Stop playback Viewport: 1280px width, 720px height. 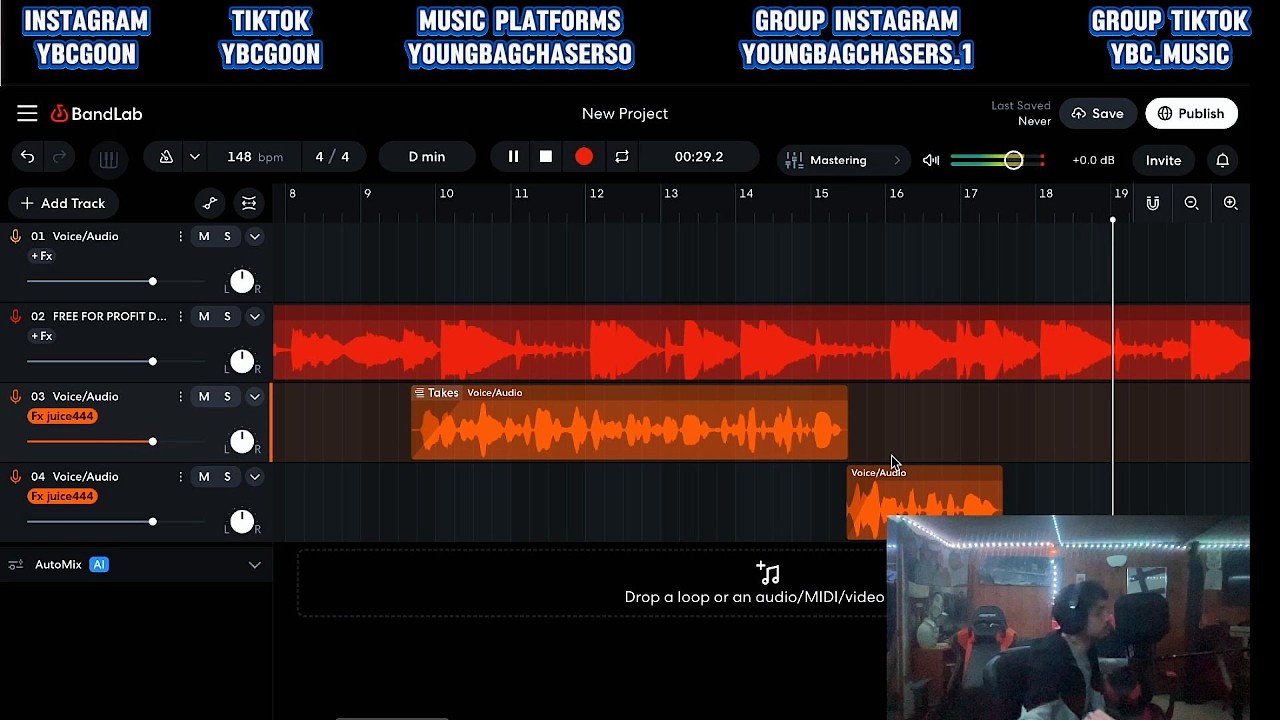tap(546, 157)
